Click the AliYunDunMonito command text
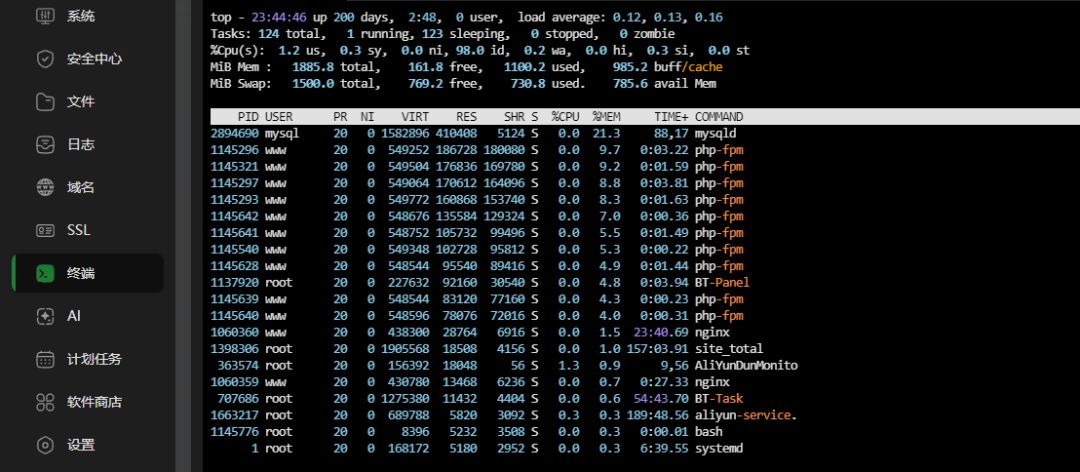The width and height of the screenshot is (1080, 472). pyautogui.click(x=746, y=365)
